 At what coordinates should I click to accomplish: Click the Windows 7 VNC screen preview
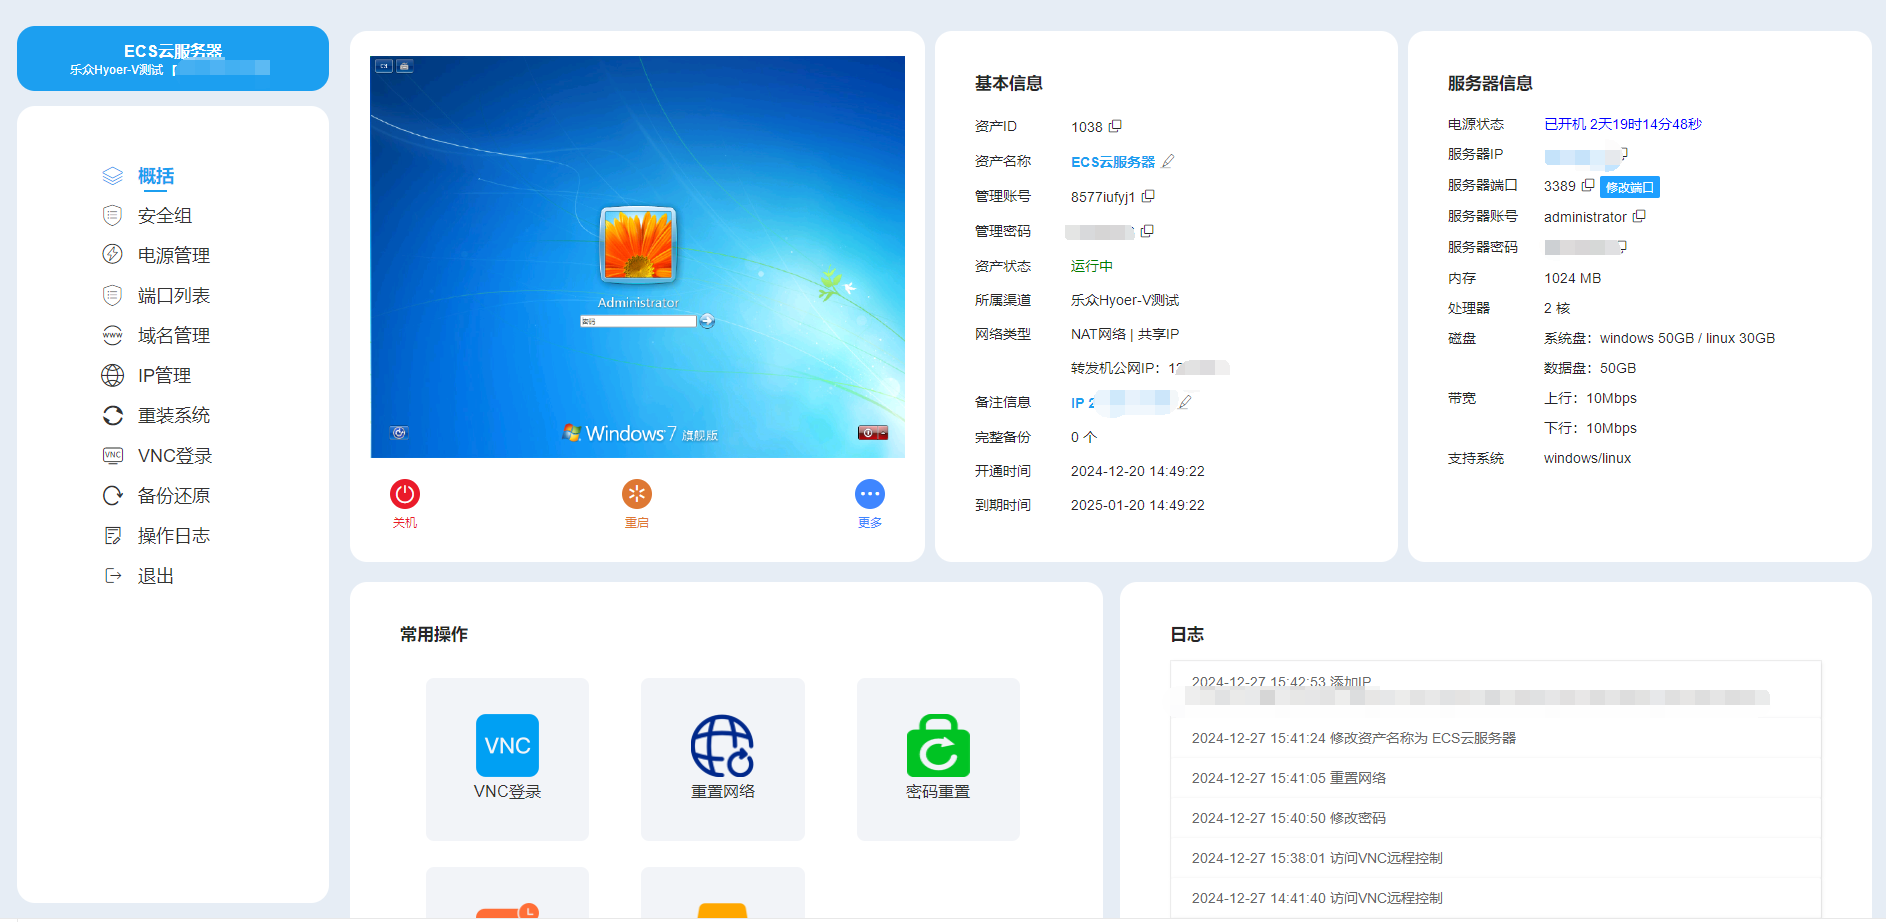[x=637, y=257]
